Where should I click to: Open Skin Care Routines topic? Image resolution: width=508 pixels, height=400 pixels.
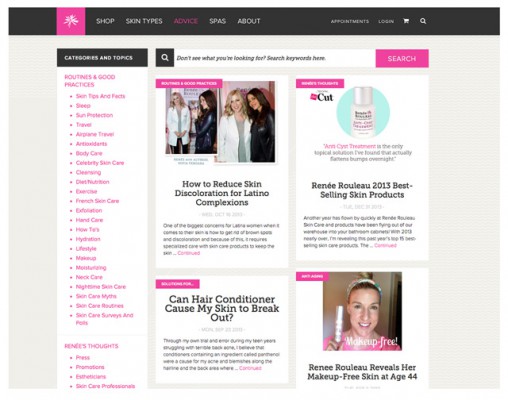[x=99, y=306]
